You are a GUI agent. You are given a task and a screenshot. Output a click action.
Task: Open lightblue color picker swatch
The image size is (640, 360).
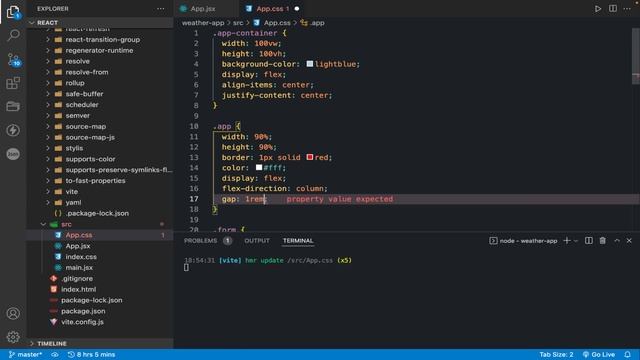(x=310, y=64)
